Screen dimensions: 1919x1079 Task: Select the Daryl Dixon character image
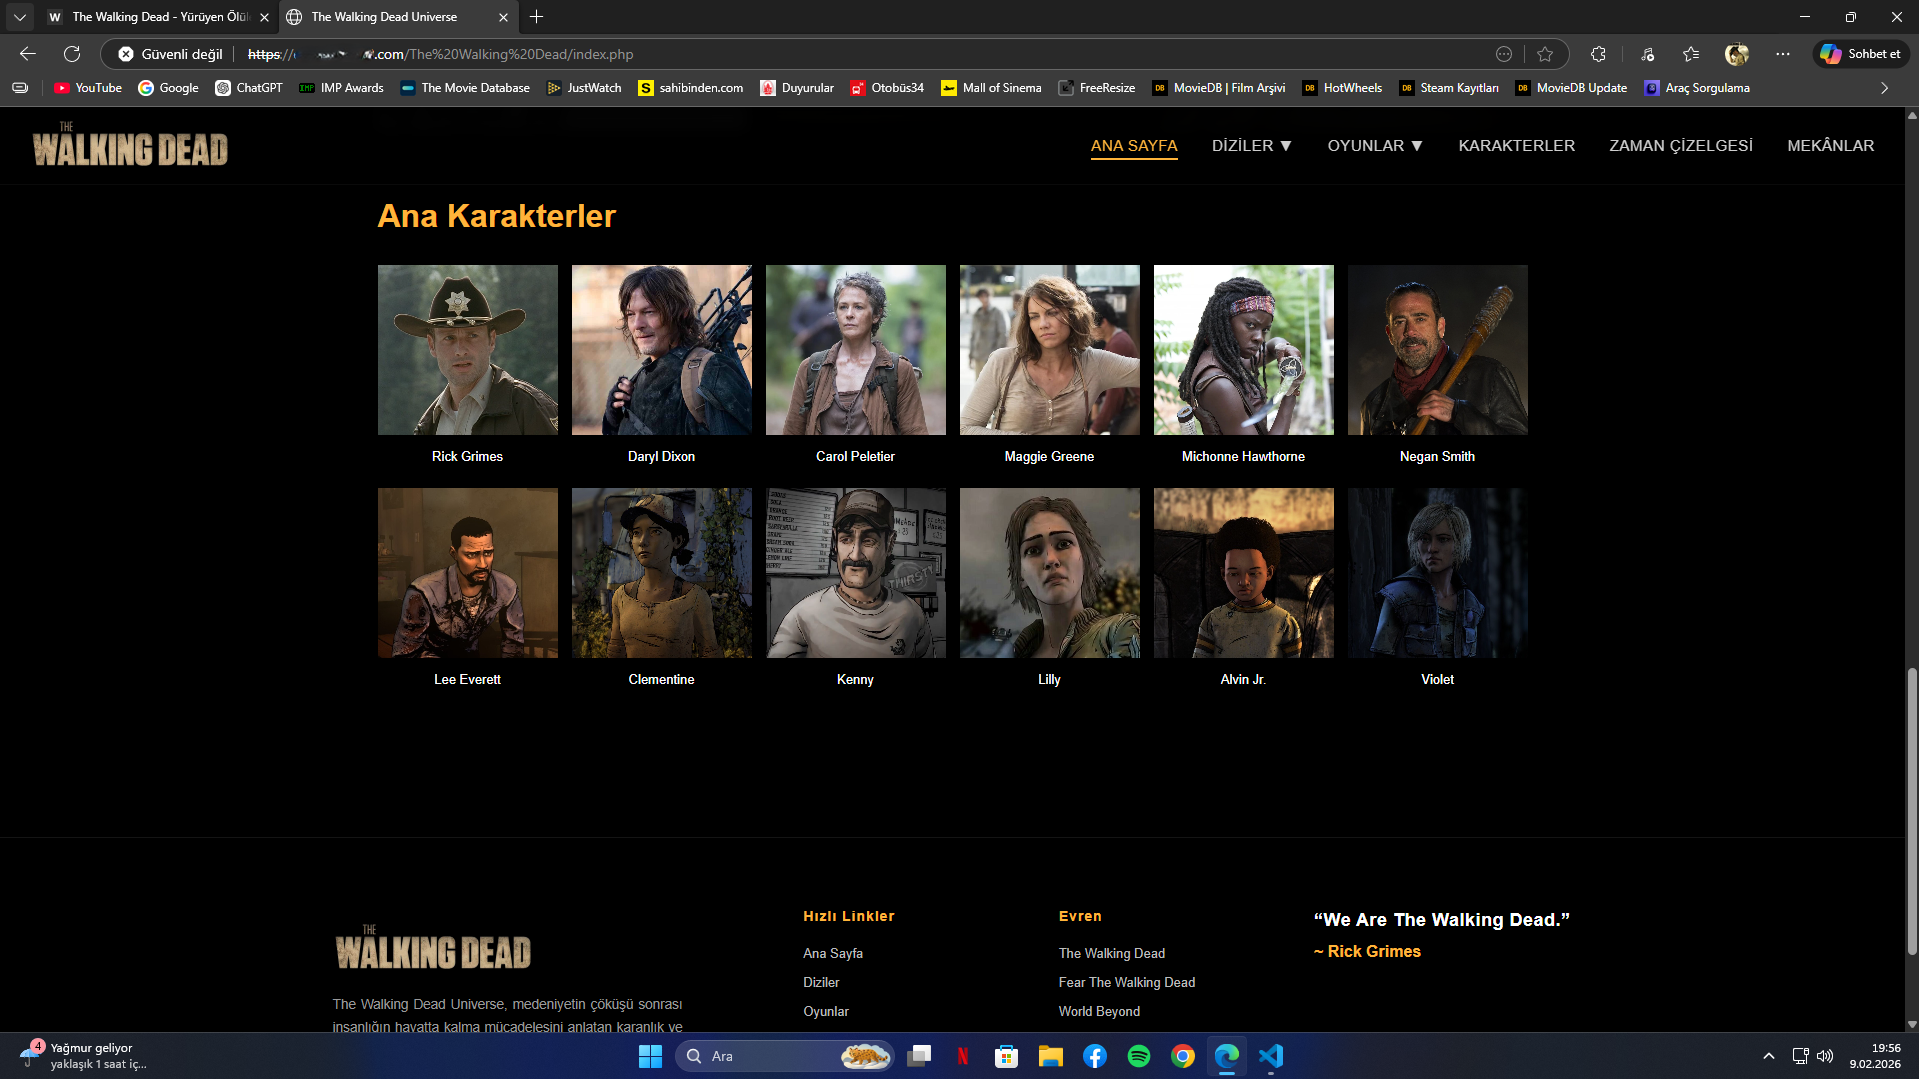coord(661,350)
